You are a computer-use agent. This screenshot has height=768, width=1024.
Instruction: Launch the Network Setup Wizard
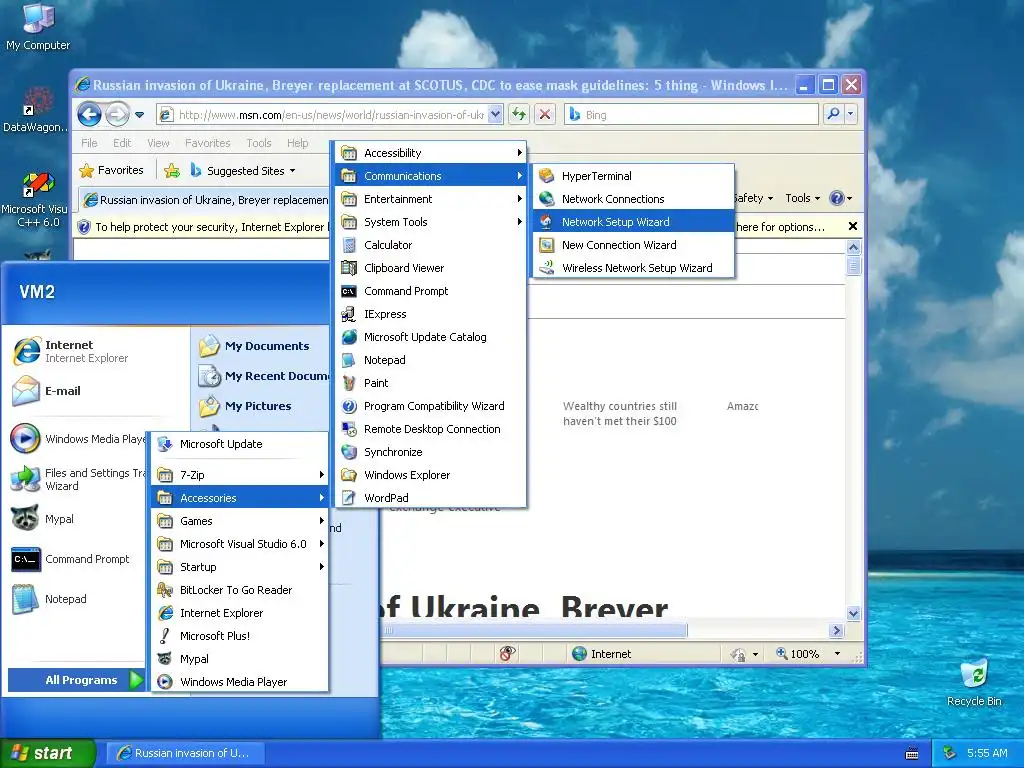(x=633, y=221)
